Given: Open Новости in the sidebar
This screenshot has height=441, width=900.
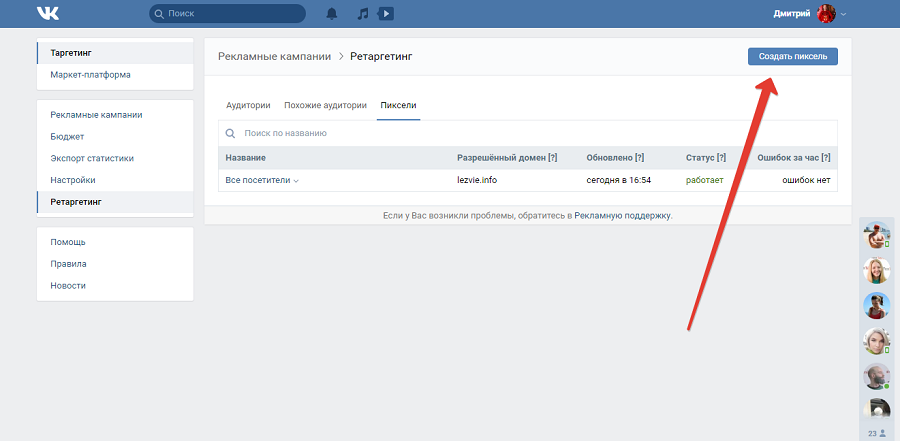Looking at the screenshot, I should [x=115, y=286].
